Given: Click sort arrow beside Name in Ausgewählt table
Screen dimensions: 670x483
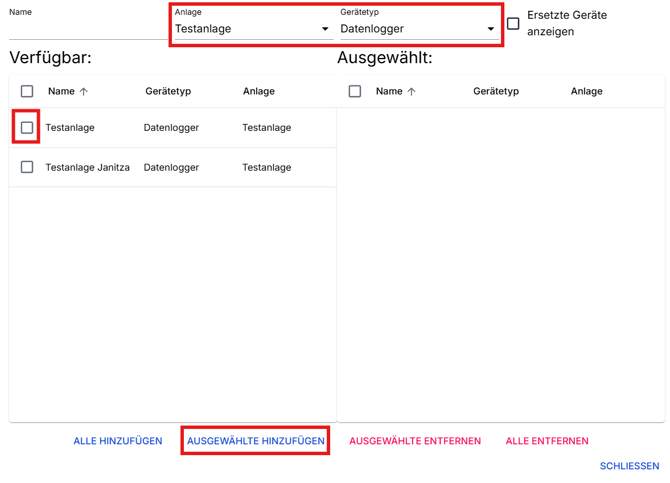Looking at the screenshot, I should 412,92.
